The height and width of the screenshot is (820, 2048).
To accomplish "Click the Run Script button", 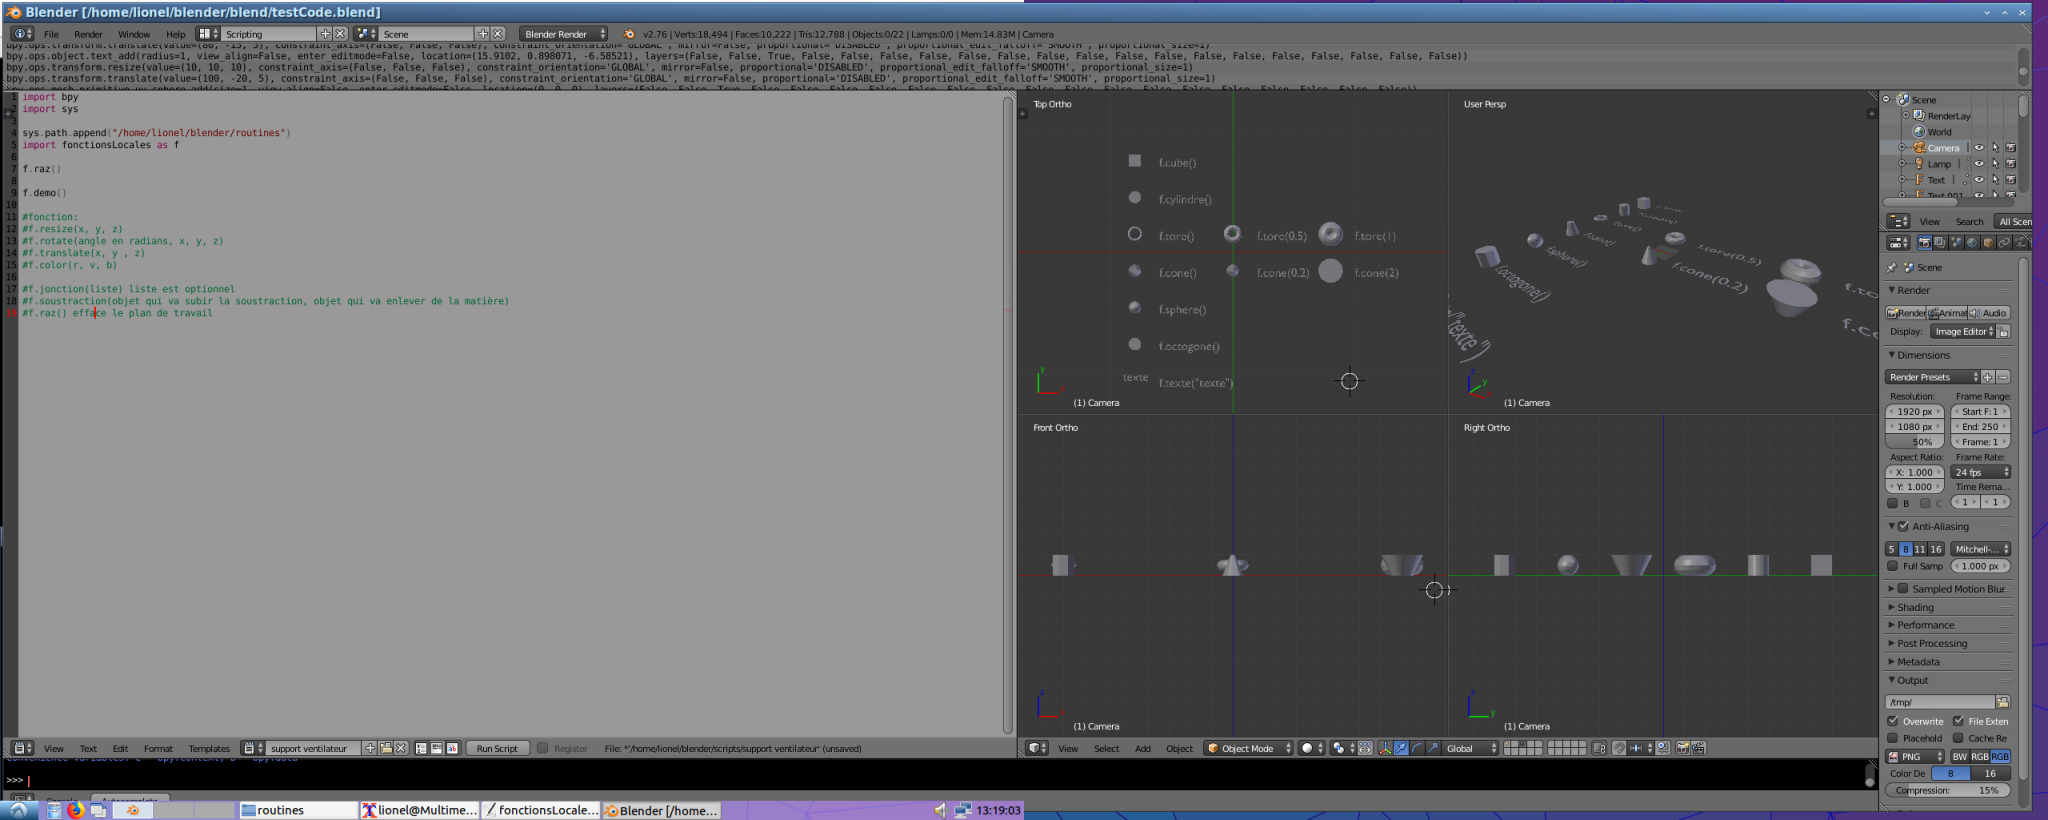I will tap(497, 748).
